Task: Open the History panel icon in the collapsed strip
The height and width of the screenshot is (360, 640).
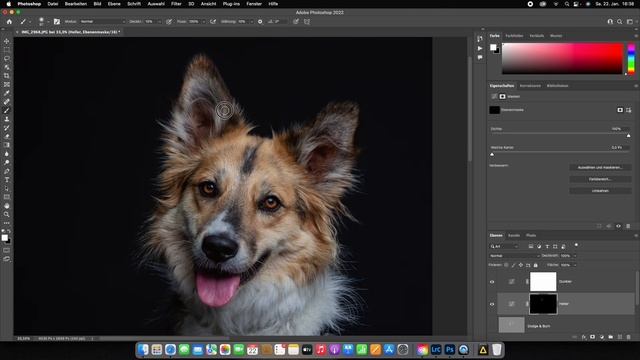Action: [480, 39]
